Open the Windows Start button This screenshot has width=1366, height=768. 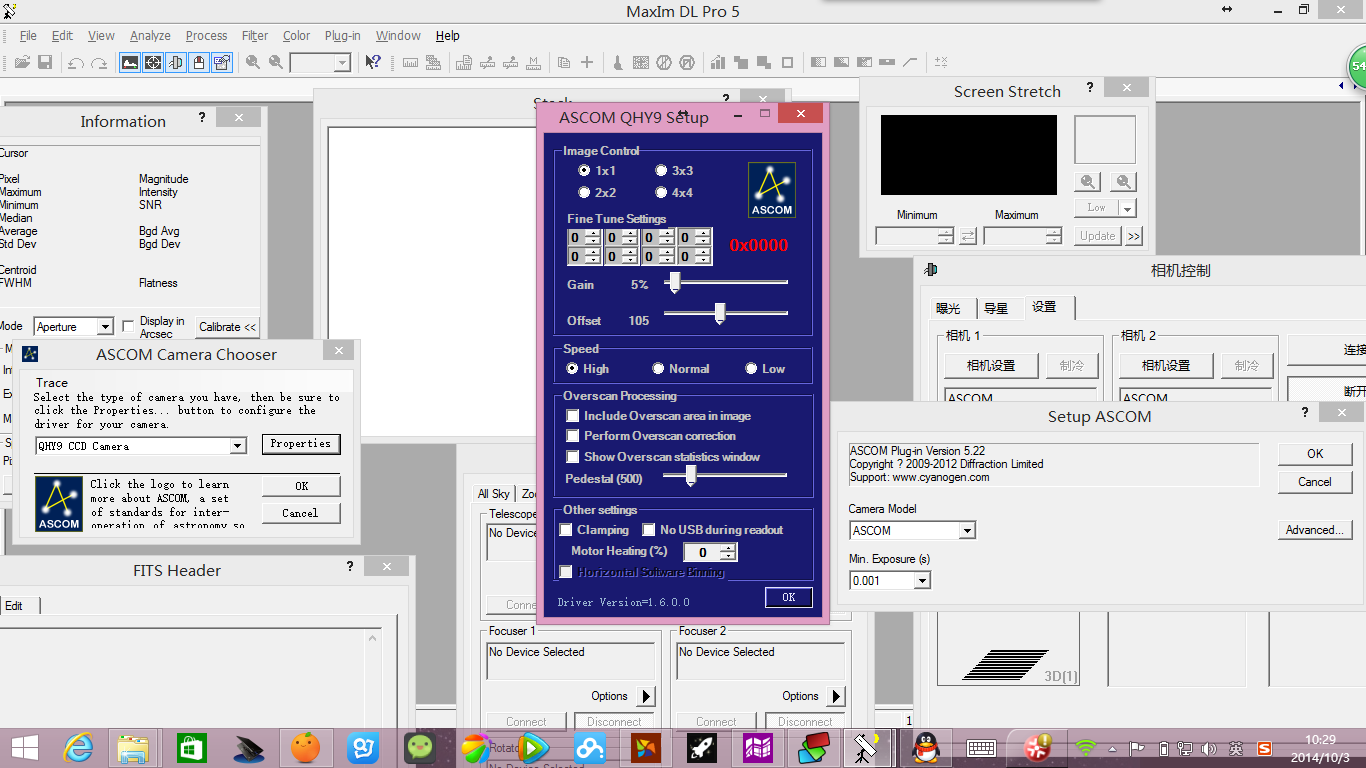tap(25, 747)
